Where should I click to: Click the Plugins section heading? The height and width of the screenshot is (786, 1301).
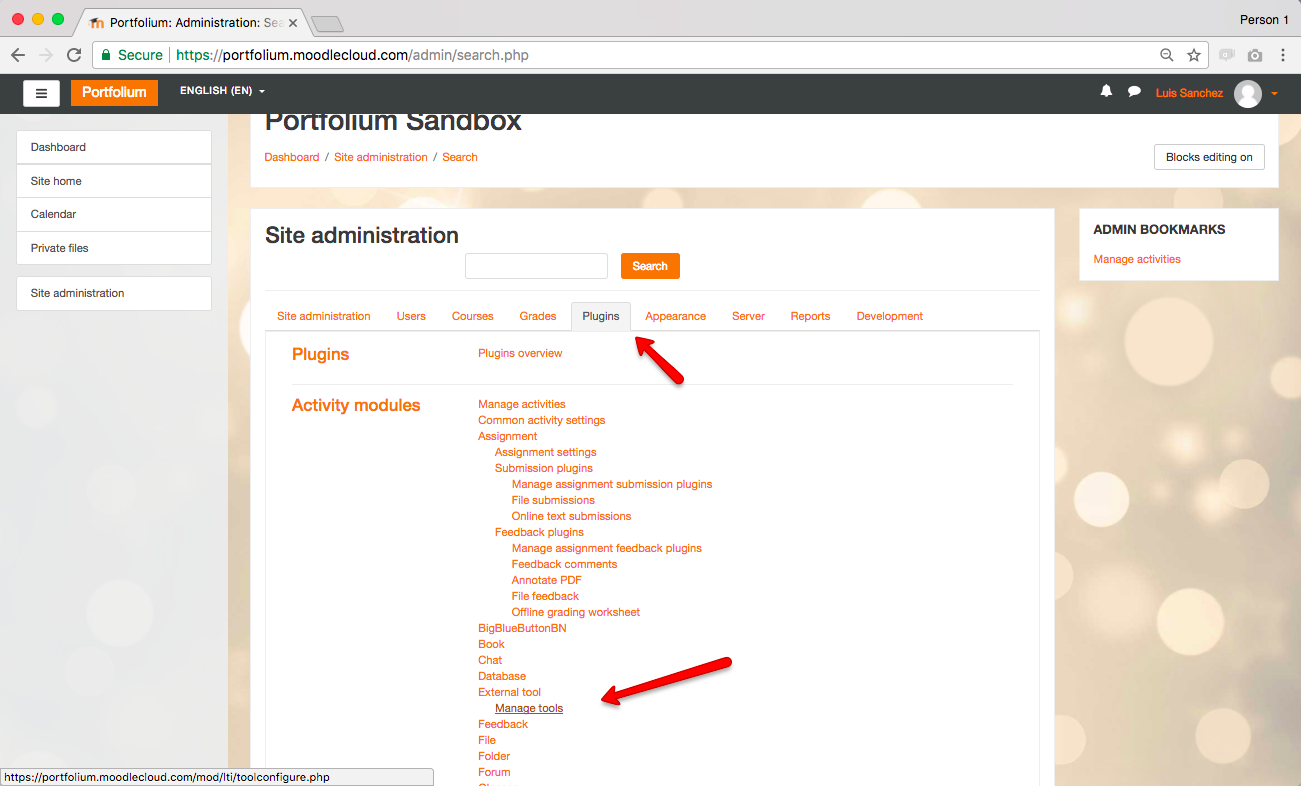(x=320, y=354)
